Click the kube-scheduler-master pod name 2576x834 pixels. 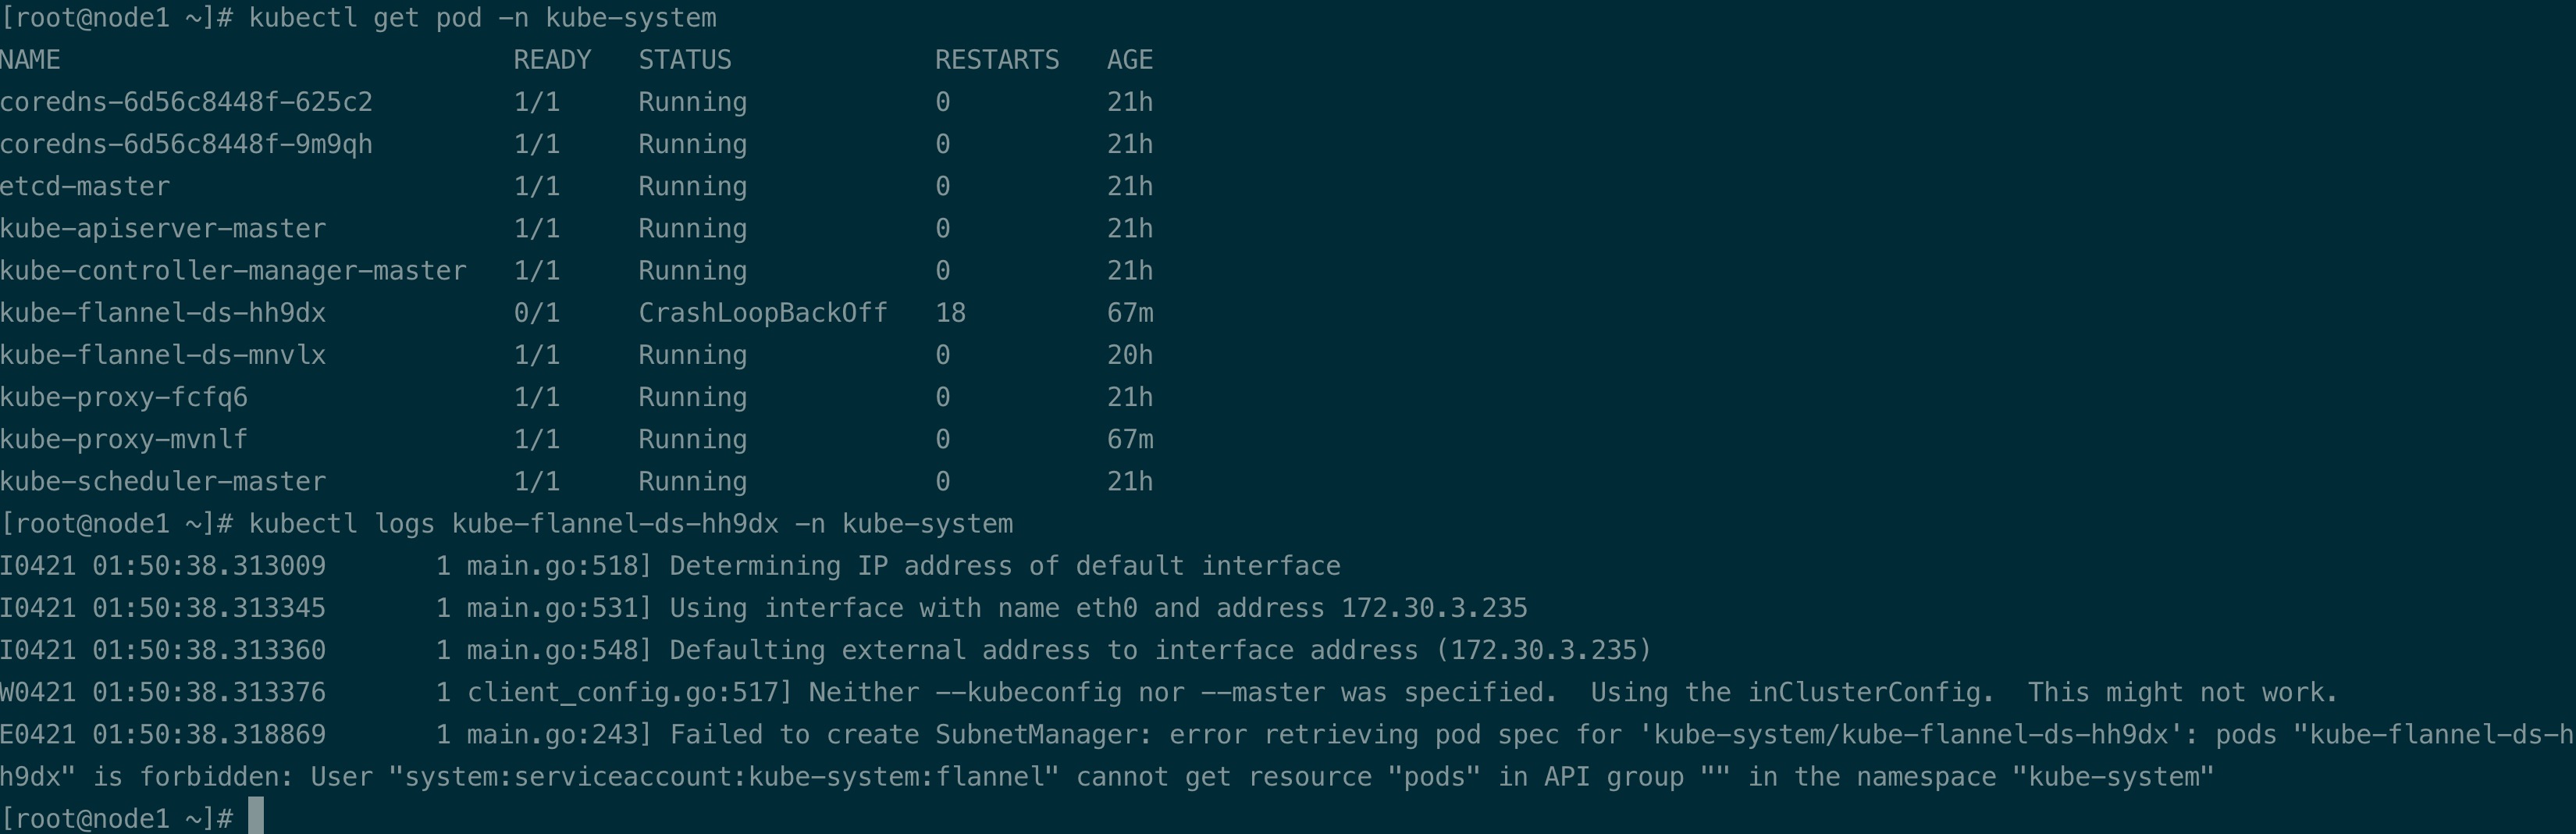[x=163, y=482]
